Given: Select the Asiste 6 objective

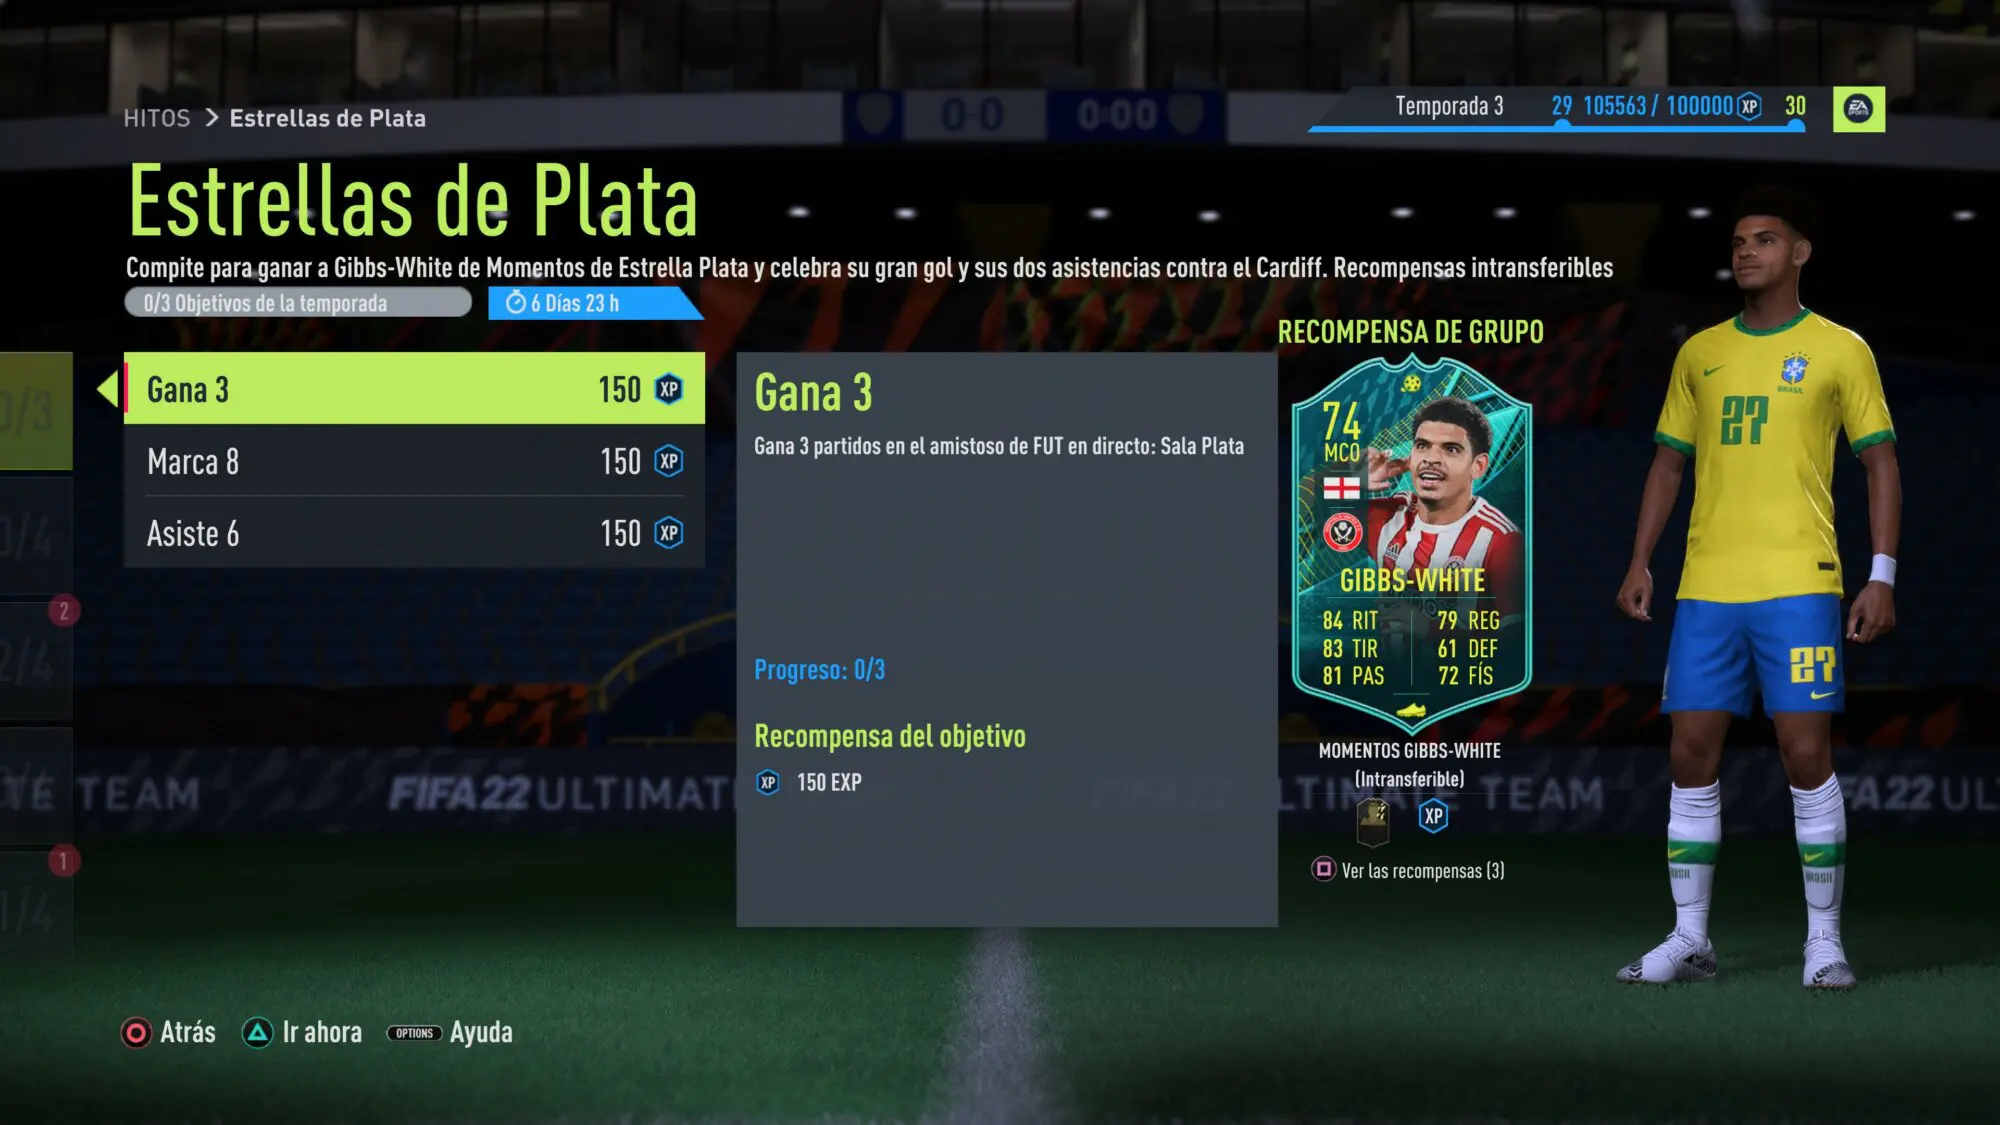Looking at the screenshot, I should click(414, 533).
